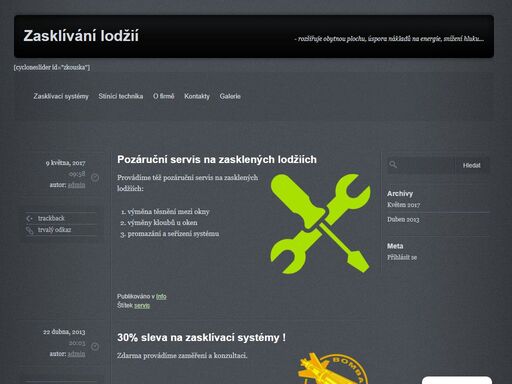Click the Přihlásit se login link
The image size is (512, 384).
(x=402, y=257)
